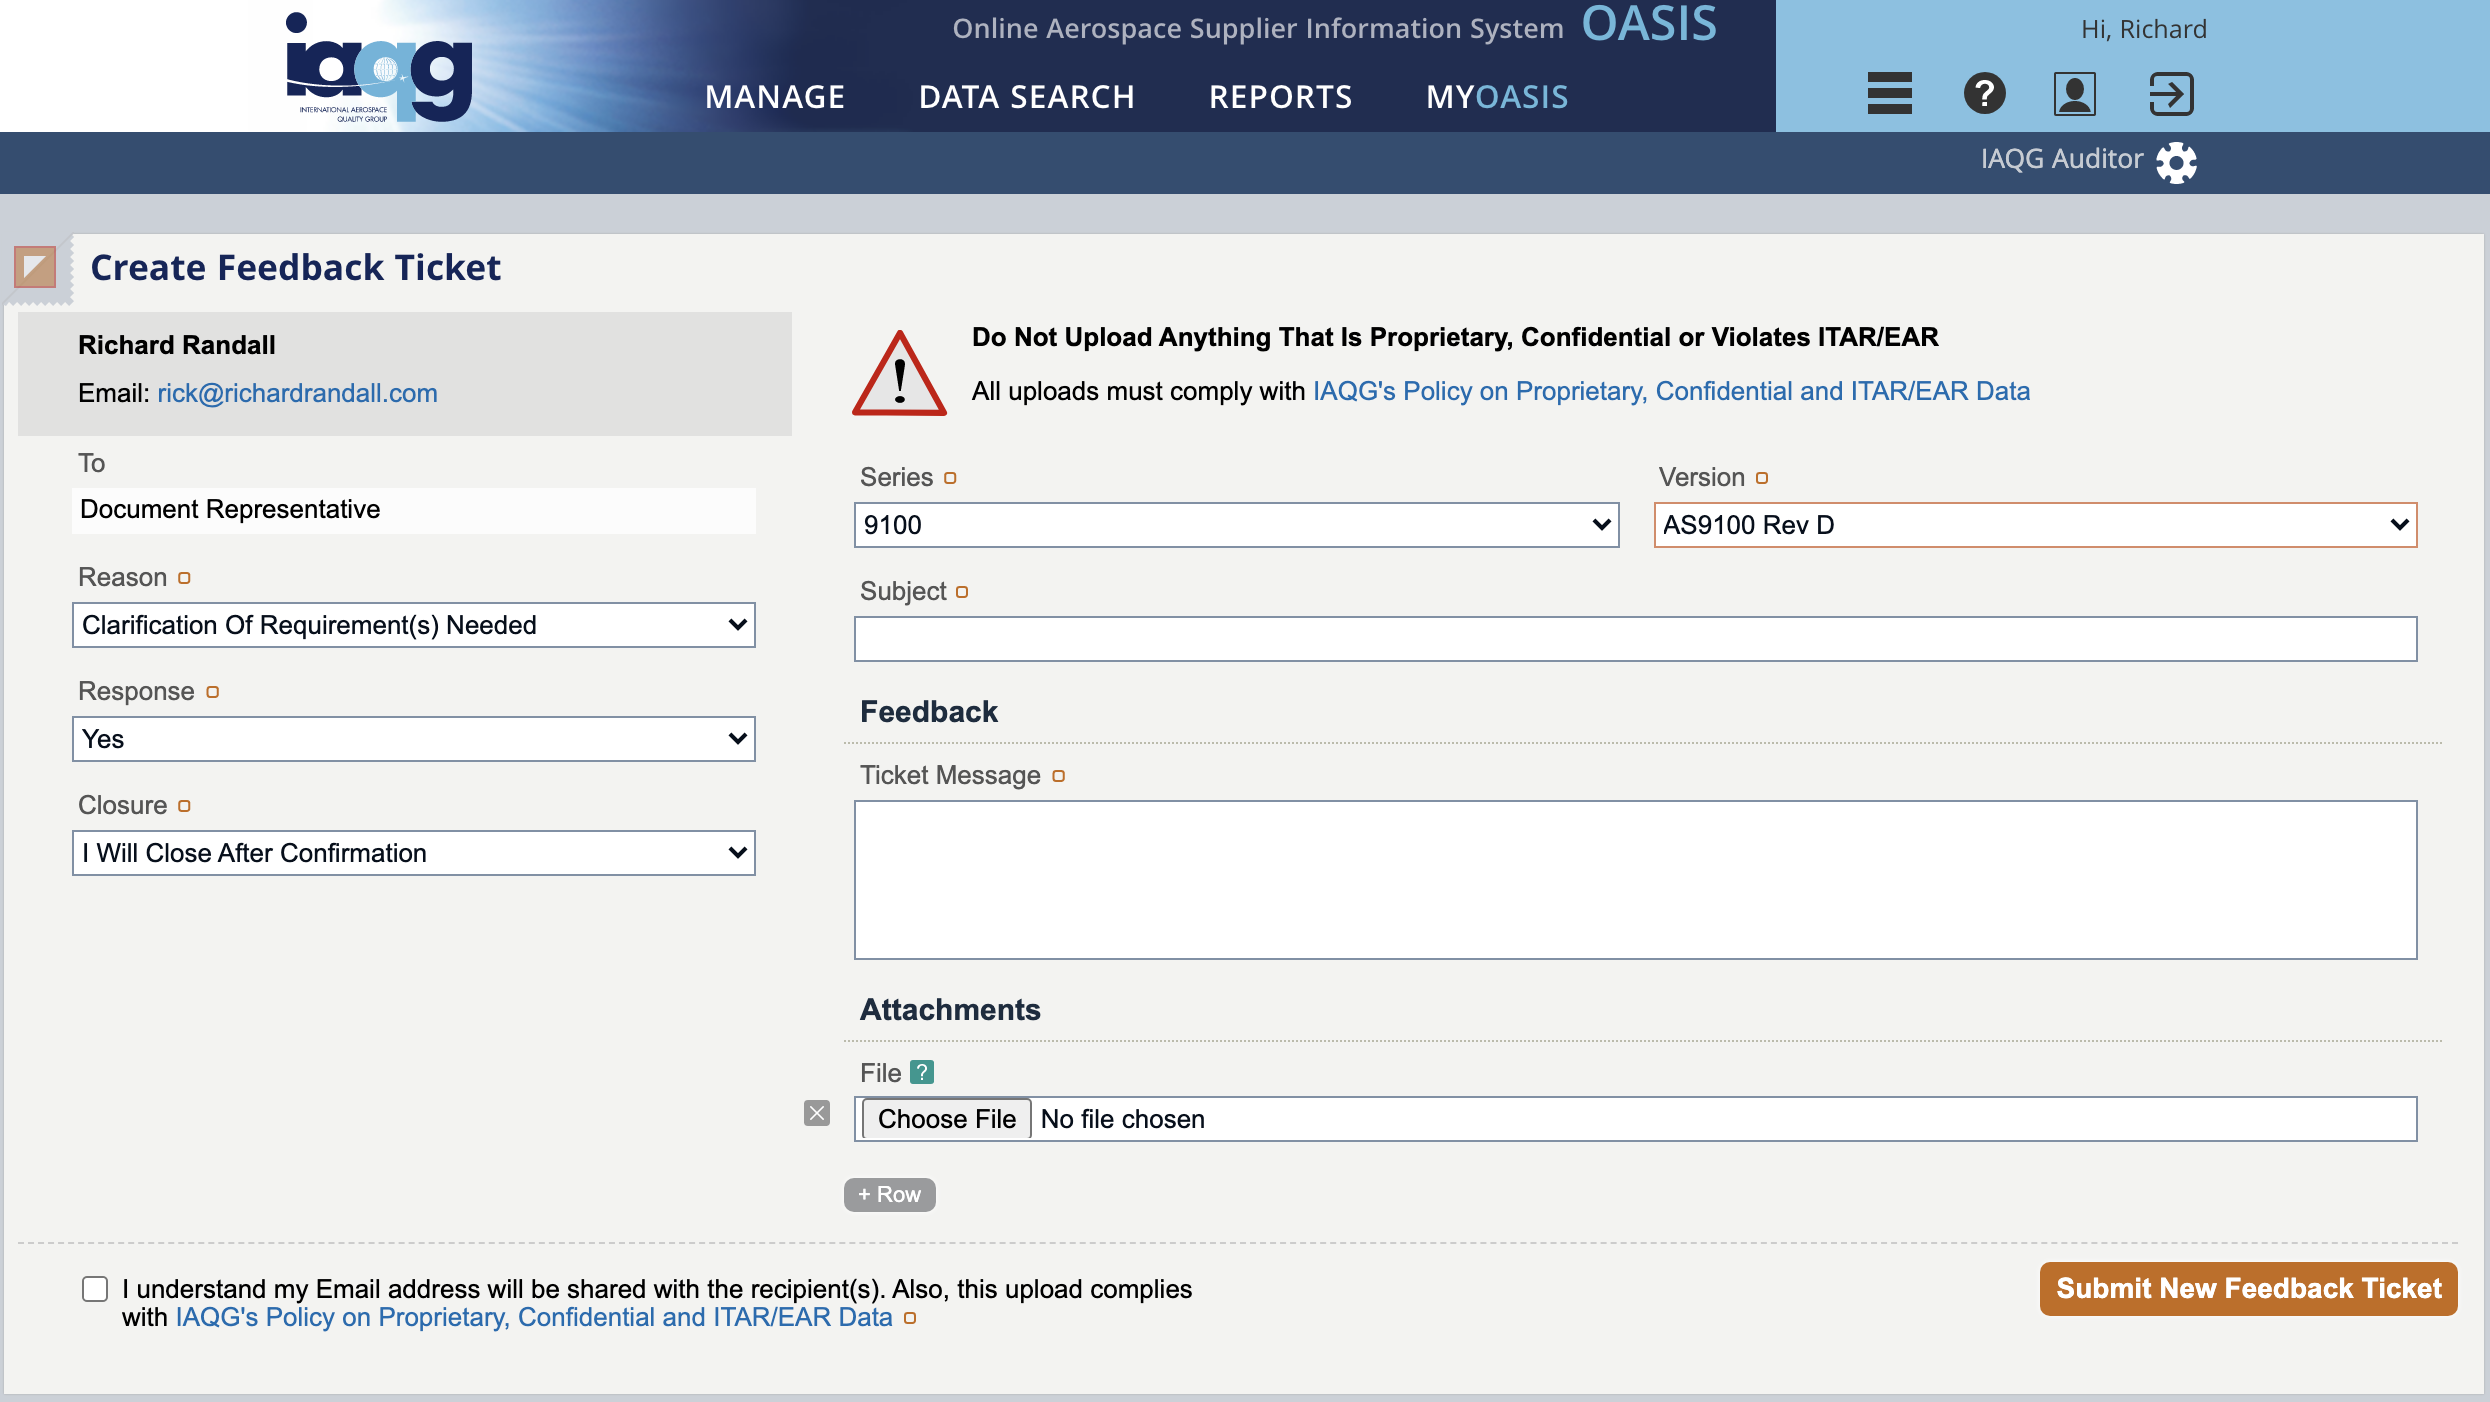Click the help question mark icon
Viewport: 2490px width, 1402px height.
click(x=1984, y=93)
